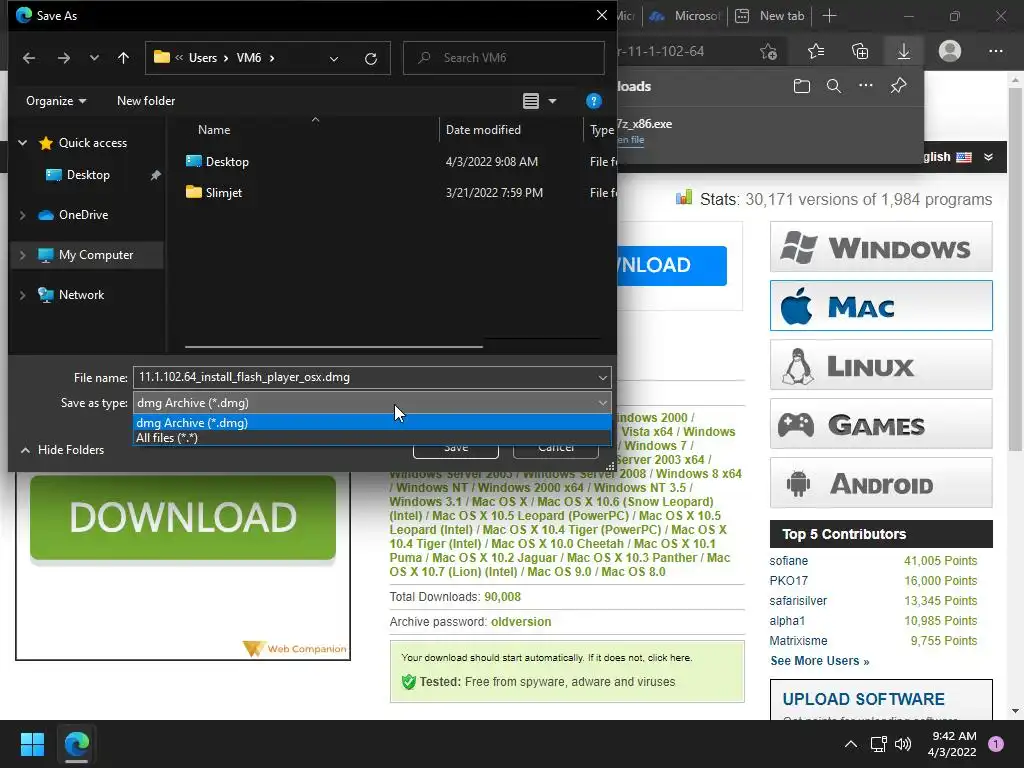This screenshot has height=768, width=1024.
Task: Expand the OneDrive tree node
Action: (x=22, y=215)
